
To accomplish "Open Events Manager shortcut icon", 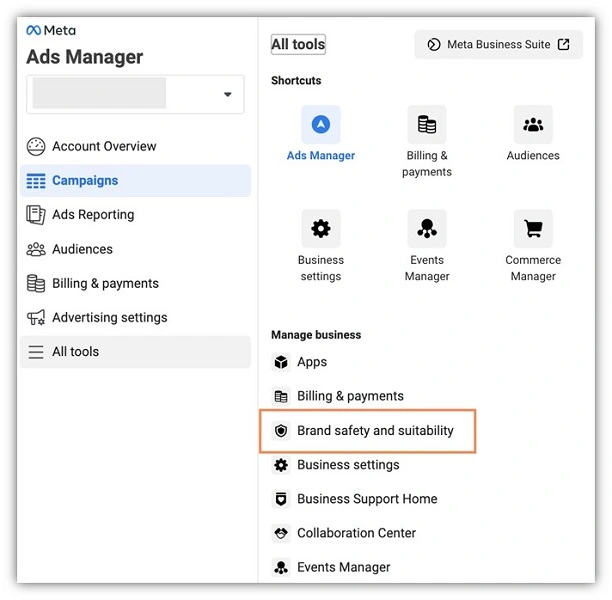I will [427, 229].
